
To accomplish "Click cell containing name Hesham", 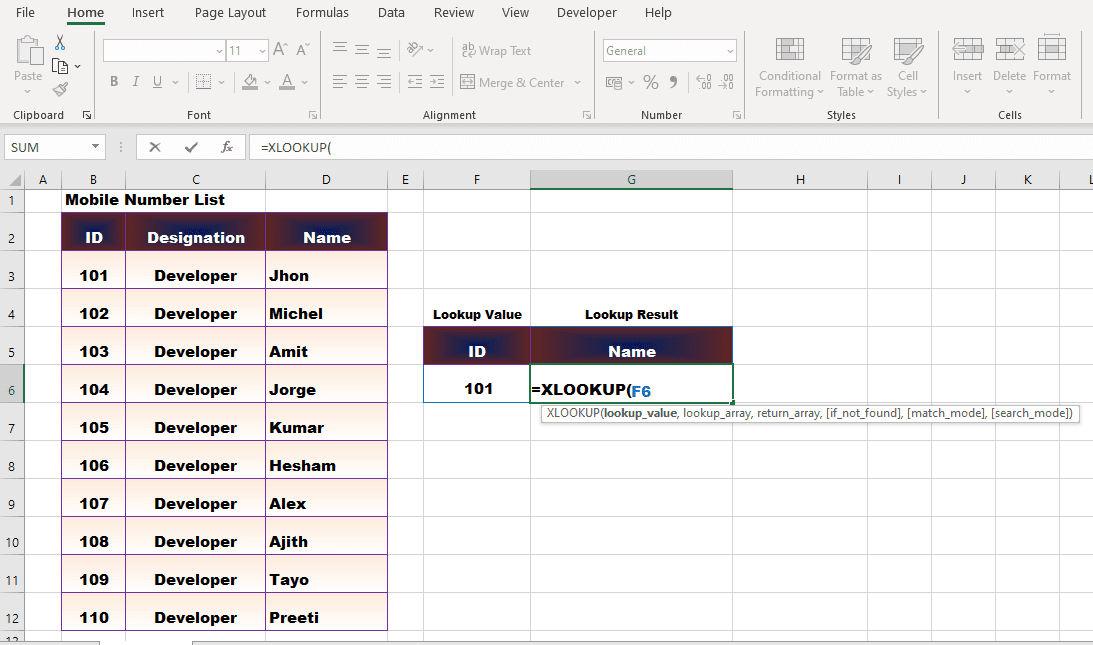I will coord(326,460).
